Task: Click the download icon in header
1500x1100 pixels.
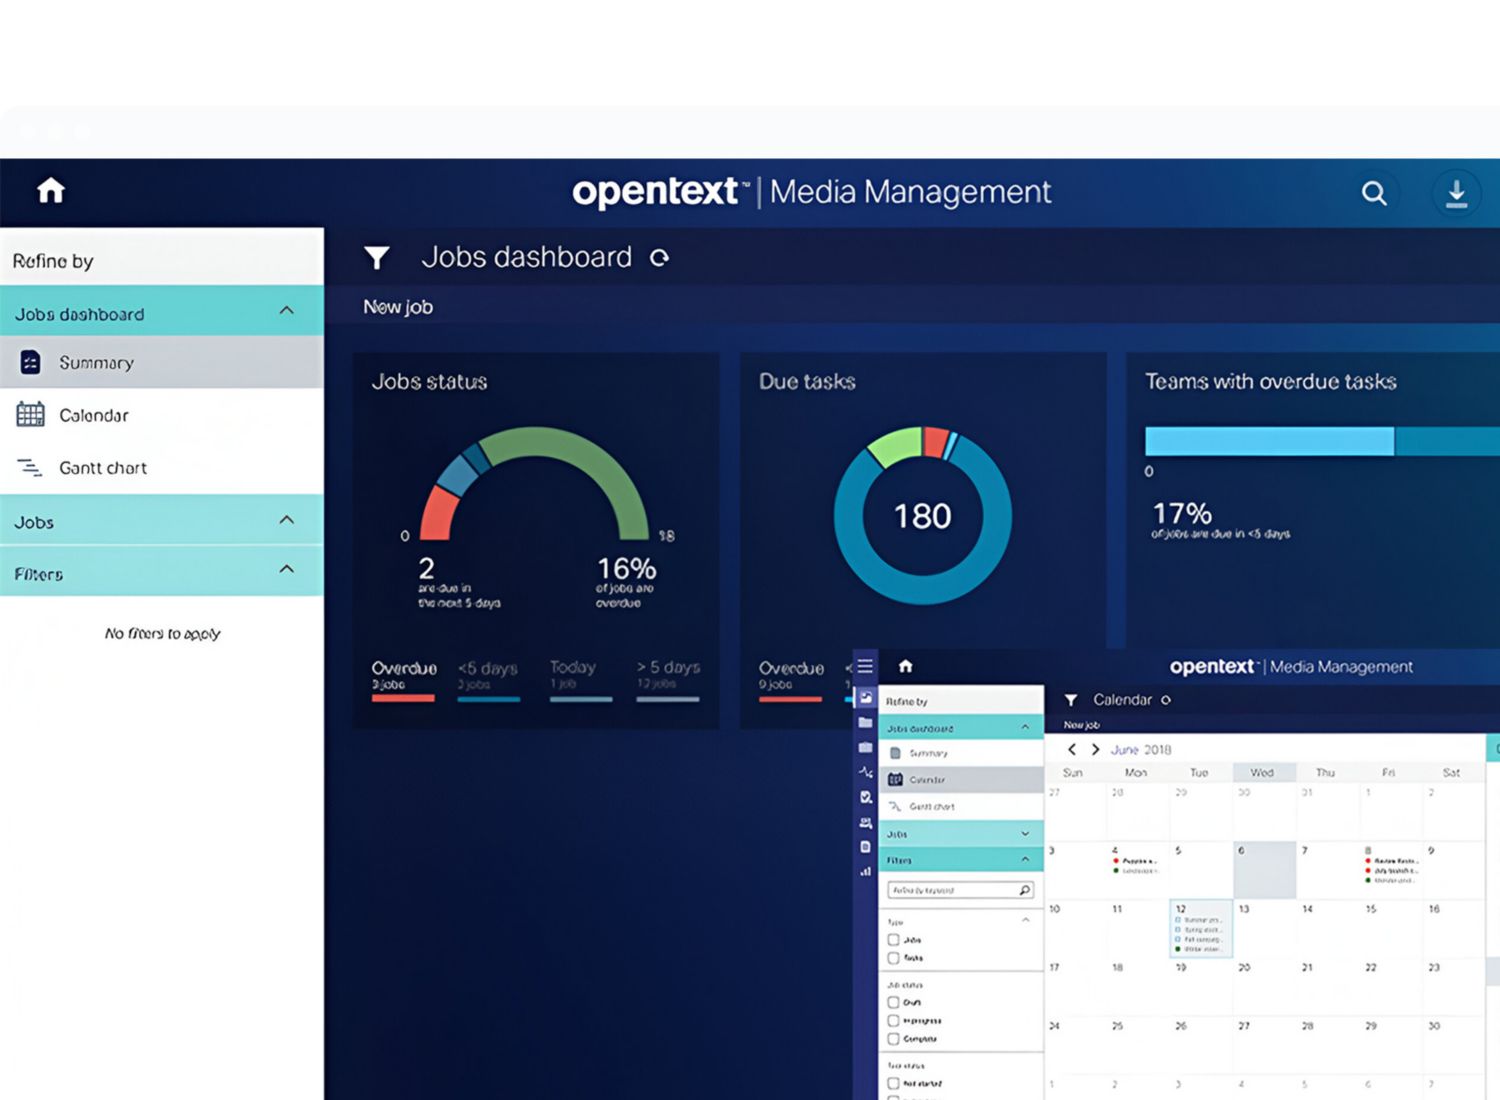Action: point(1456,193)
